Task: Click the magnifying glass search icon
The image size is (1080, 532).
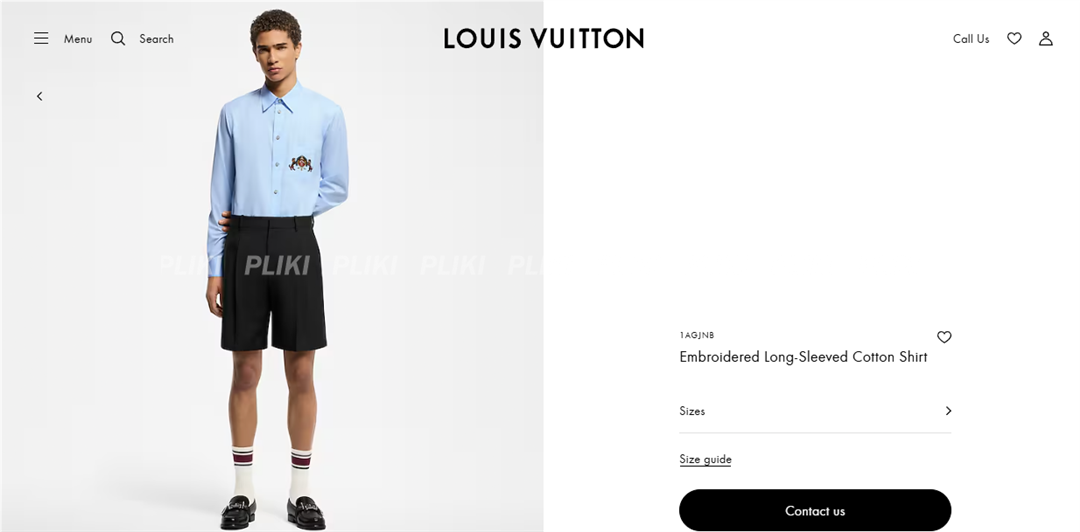Action: point(118,39)
